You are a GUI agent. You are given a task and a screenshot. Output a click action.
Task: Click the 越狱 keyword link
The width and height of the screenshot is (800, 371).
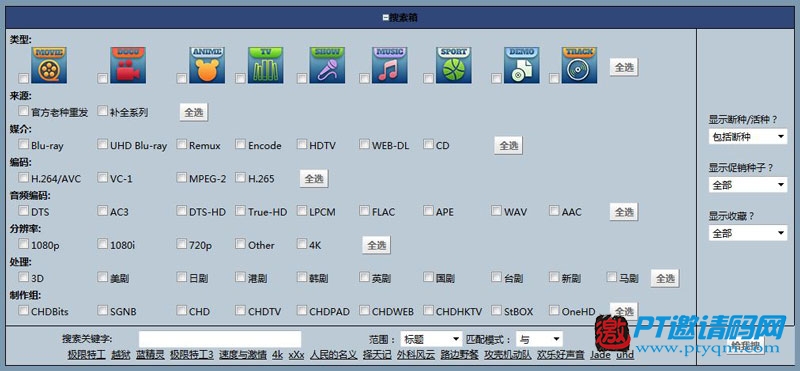(121, 355)
